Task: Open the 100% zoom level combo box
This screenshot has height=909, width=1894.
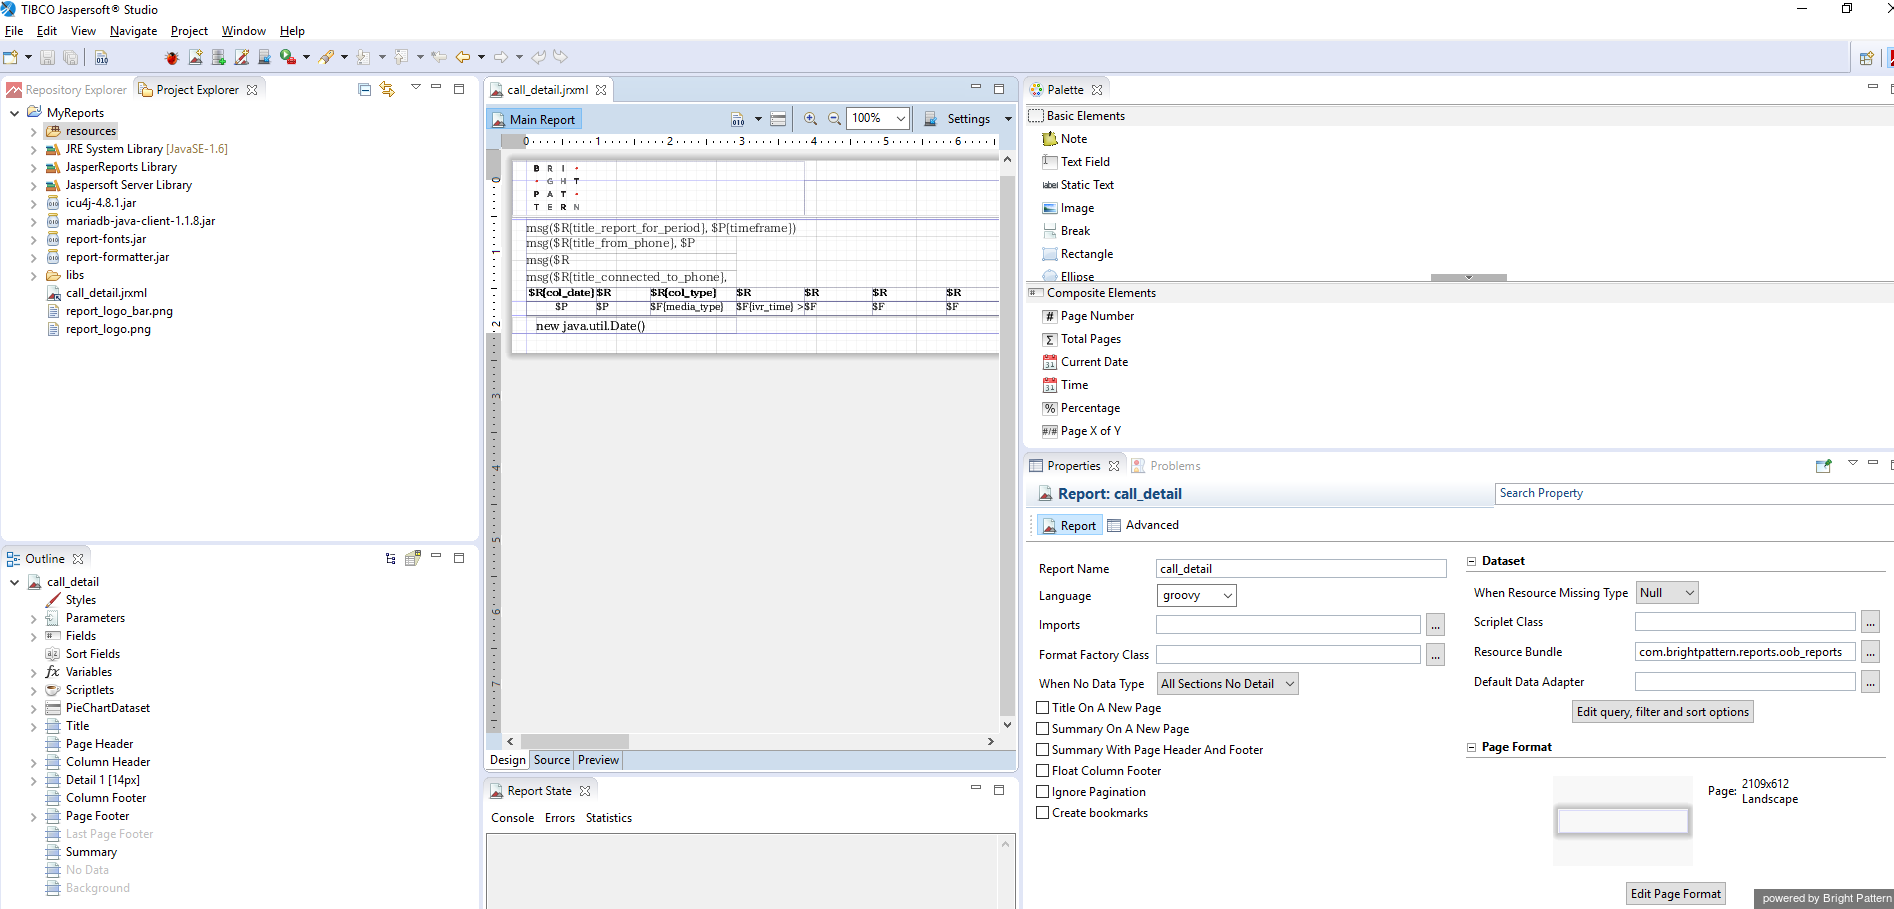Action: tap(878, 118)
